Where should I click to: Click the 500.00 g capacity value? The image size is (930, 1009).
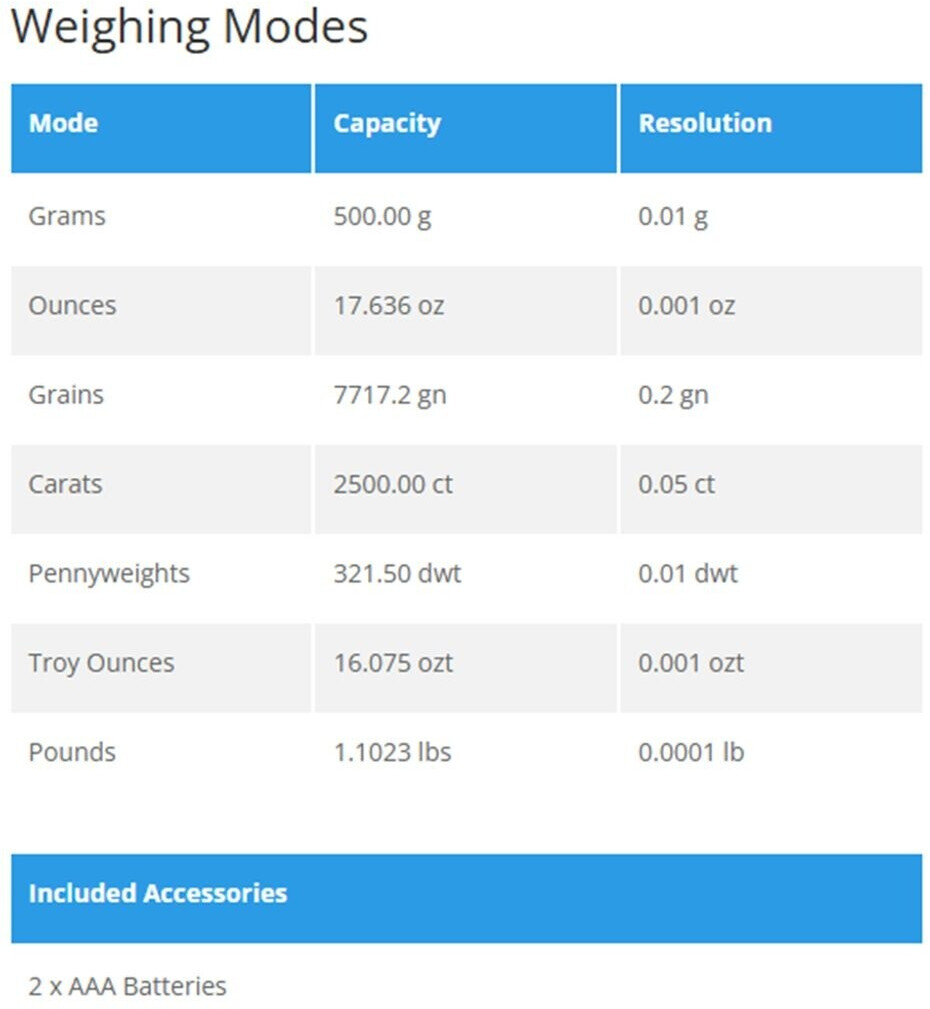point(383,216)
